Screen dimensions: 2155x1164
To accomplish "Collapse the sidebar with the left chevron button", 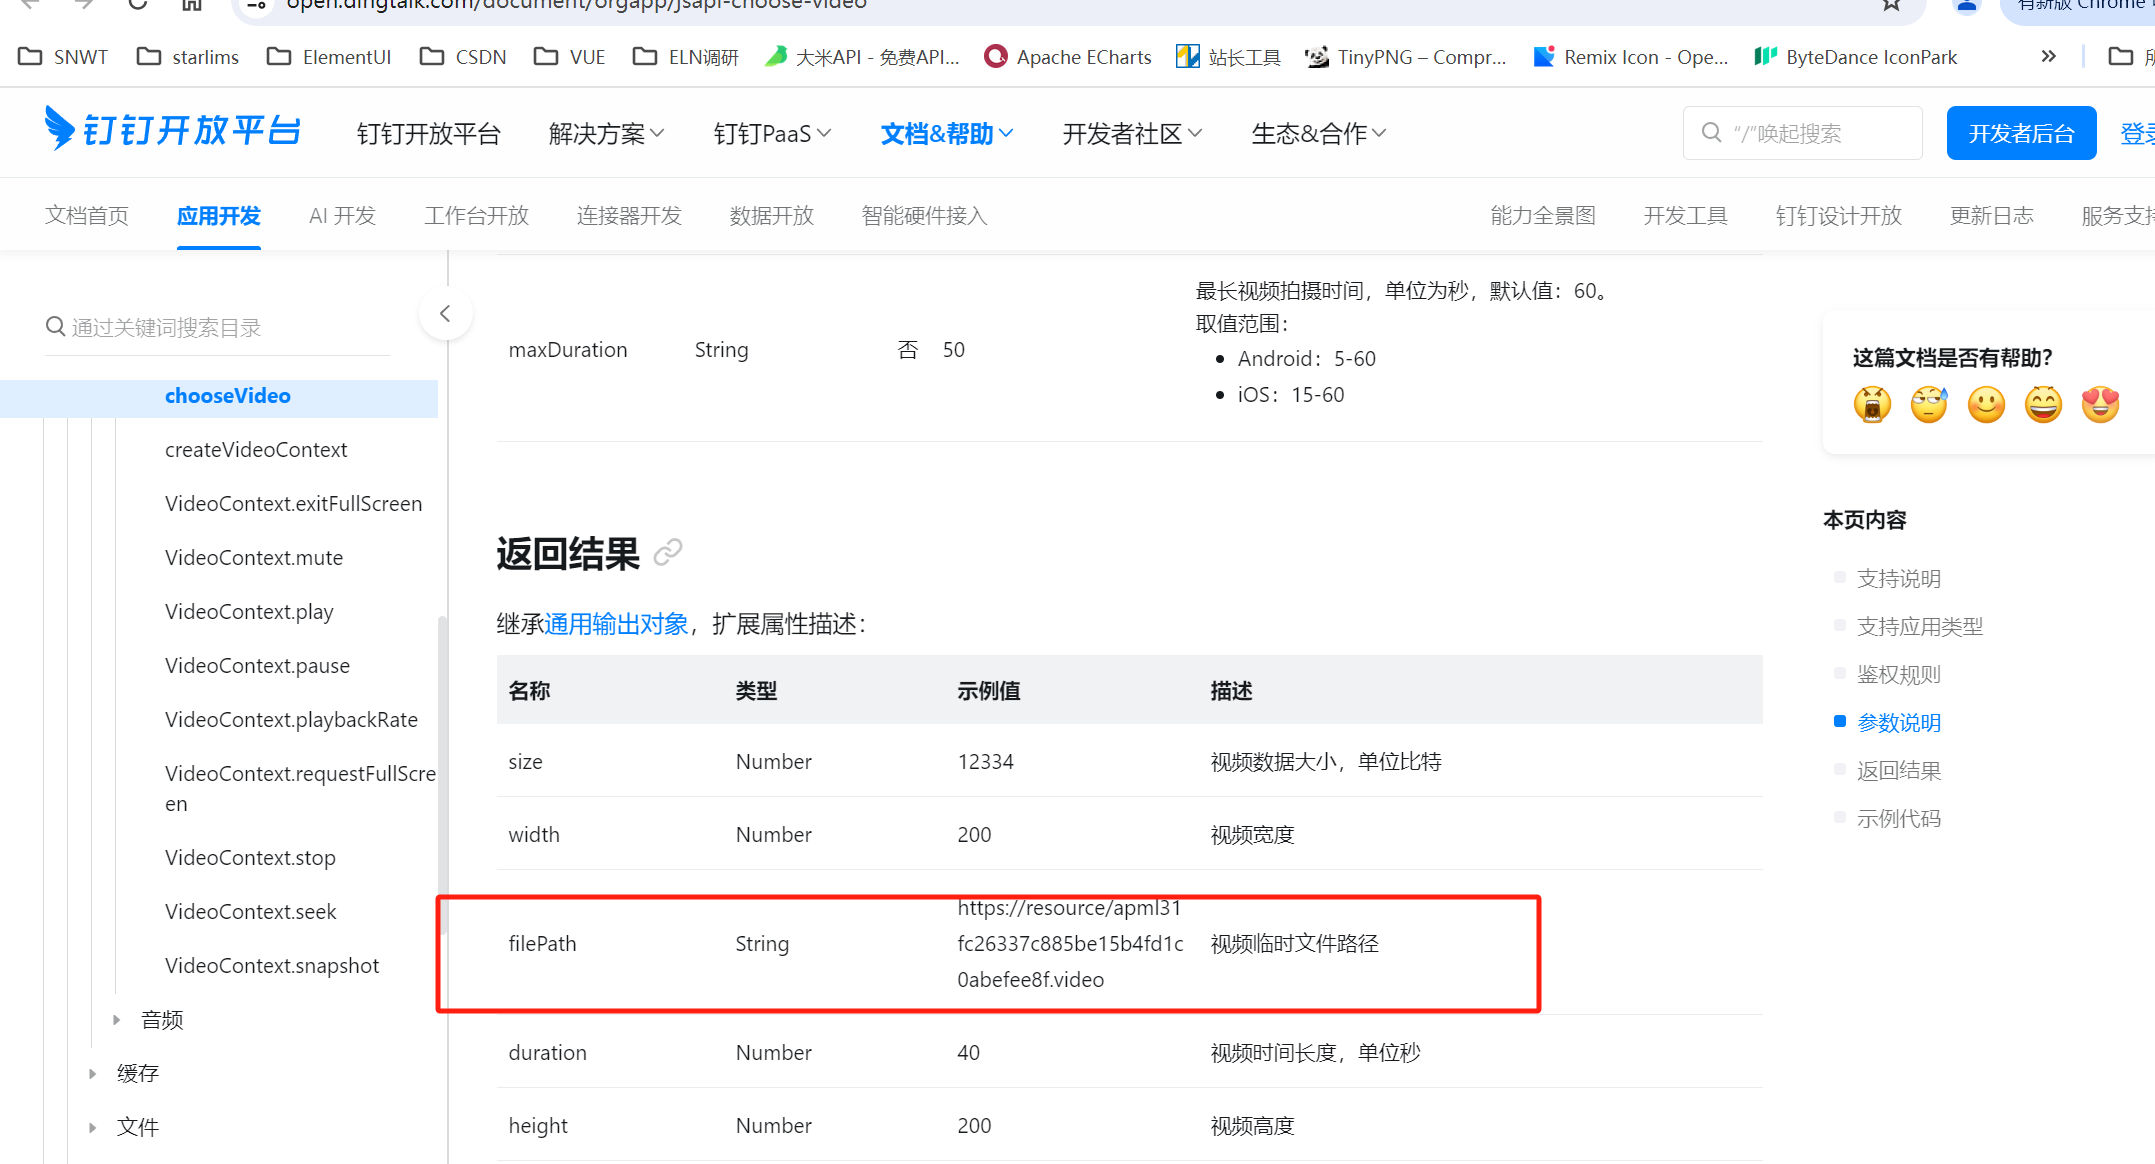I will (x=445, y=313).
